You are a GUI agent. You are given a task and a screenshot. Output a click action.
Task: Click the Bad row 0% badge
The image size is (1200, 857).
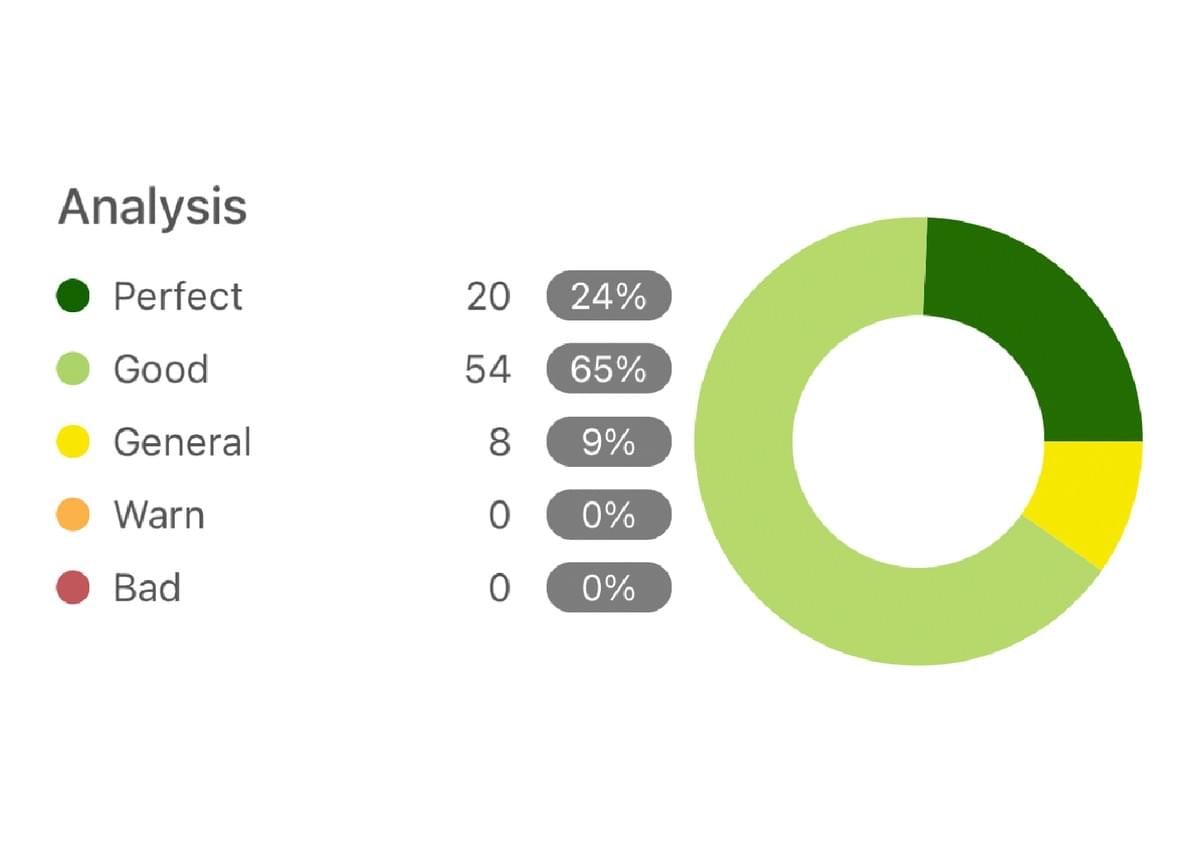pos(608,588)
